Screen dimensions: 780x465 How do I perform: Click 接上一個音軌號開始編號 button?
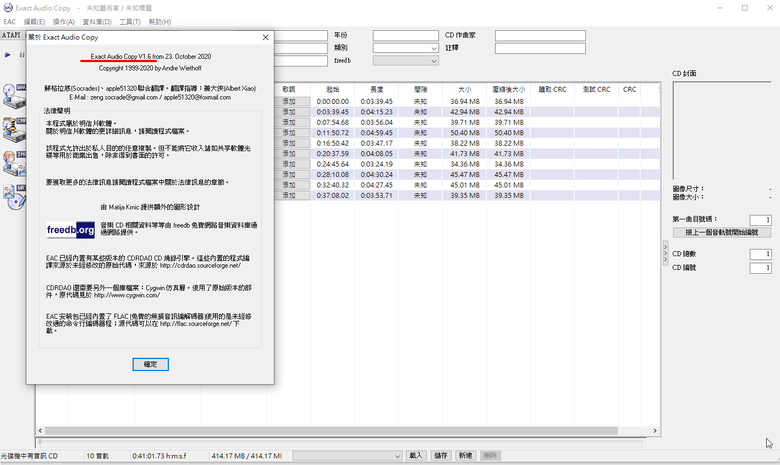pyautogui.click(x=722, y=232)
